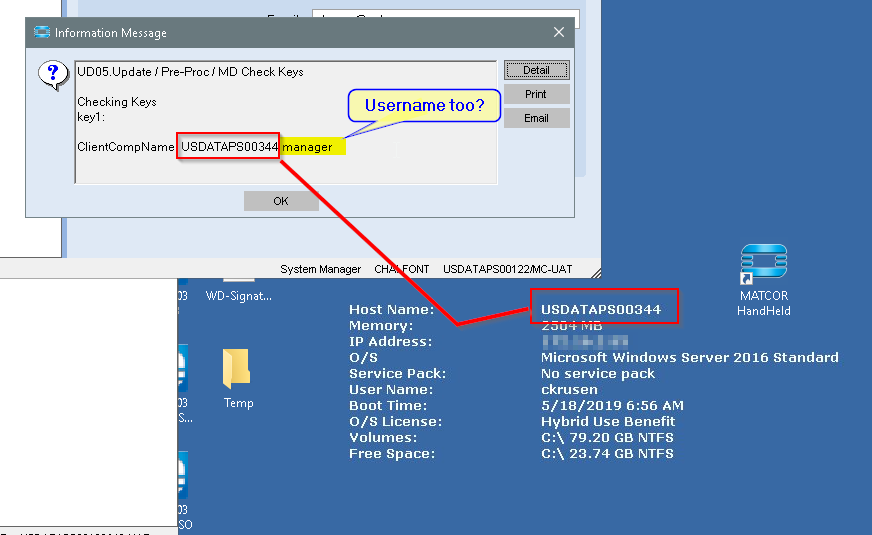Click the '5/18/2019 6:56 AM' boot time value

(x=612, y=405)
